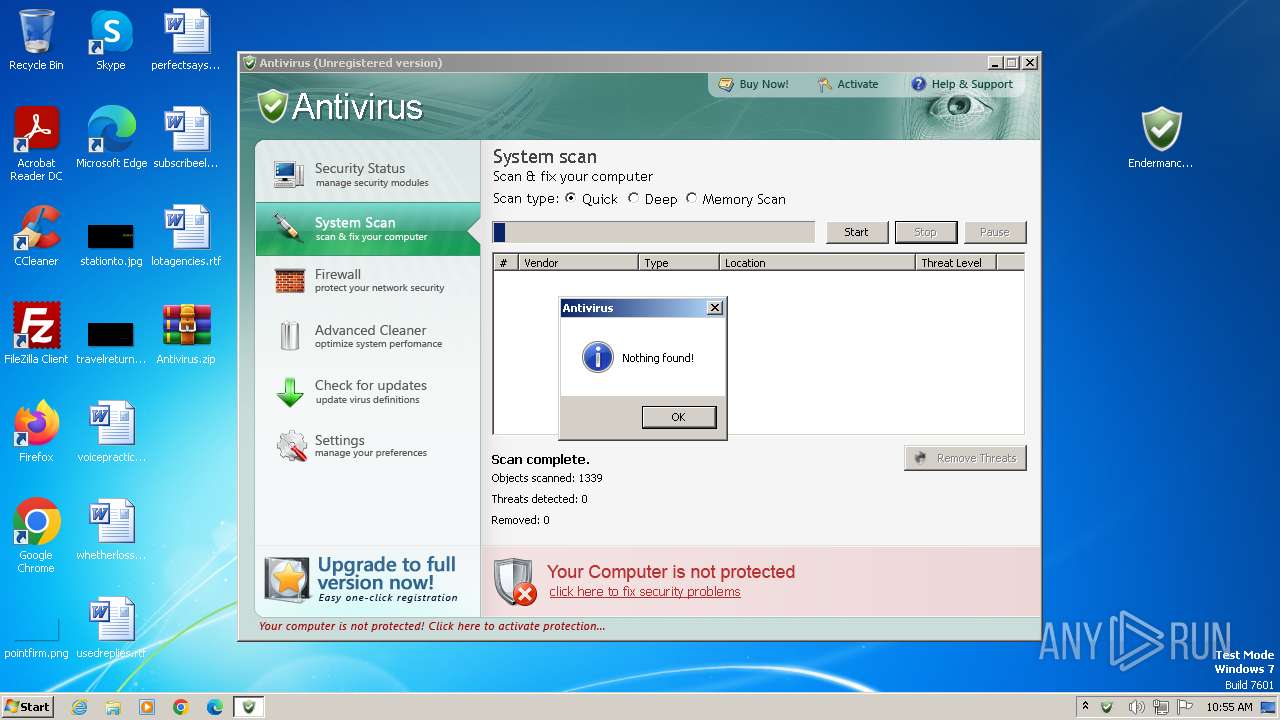Image resolution: width=1280 pixels, height=720 pixels.
Task: Close the Nothing found dialog
Action: [x=714, y=308]
